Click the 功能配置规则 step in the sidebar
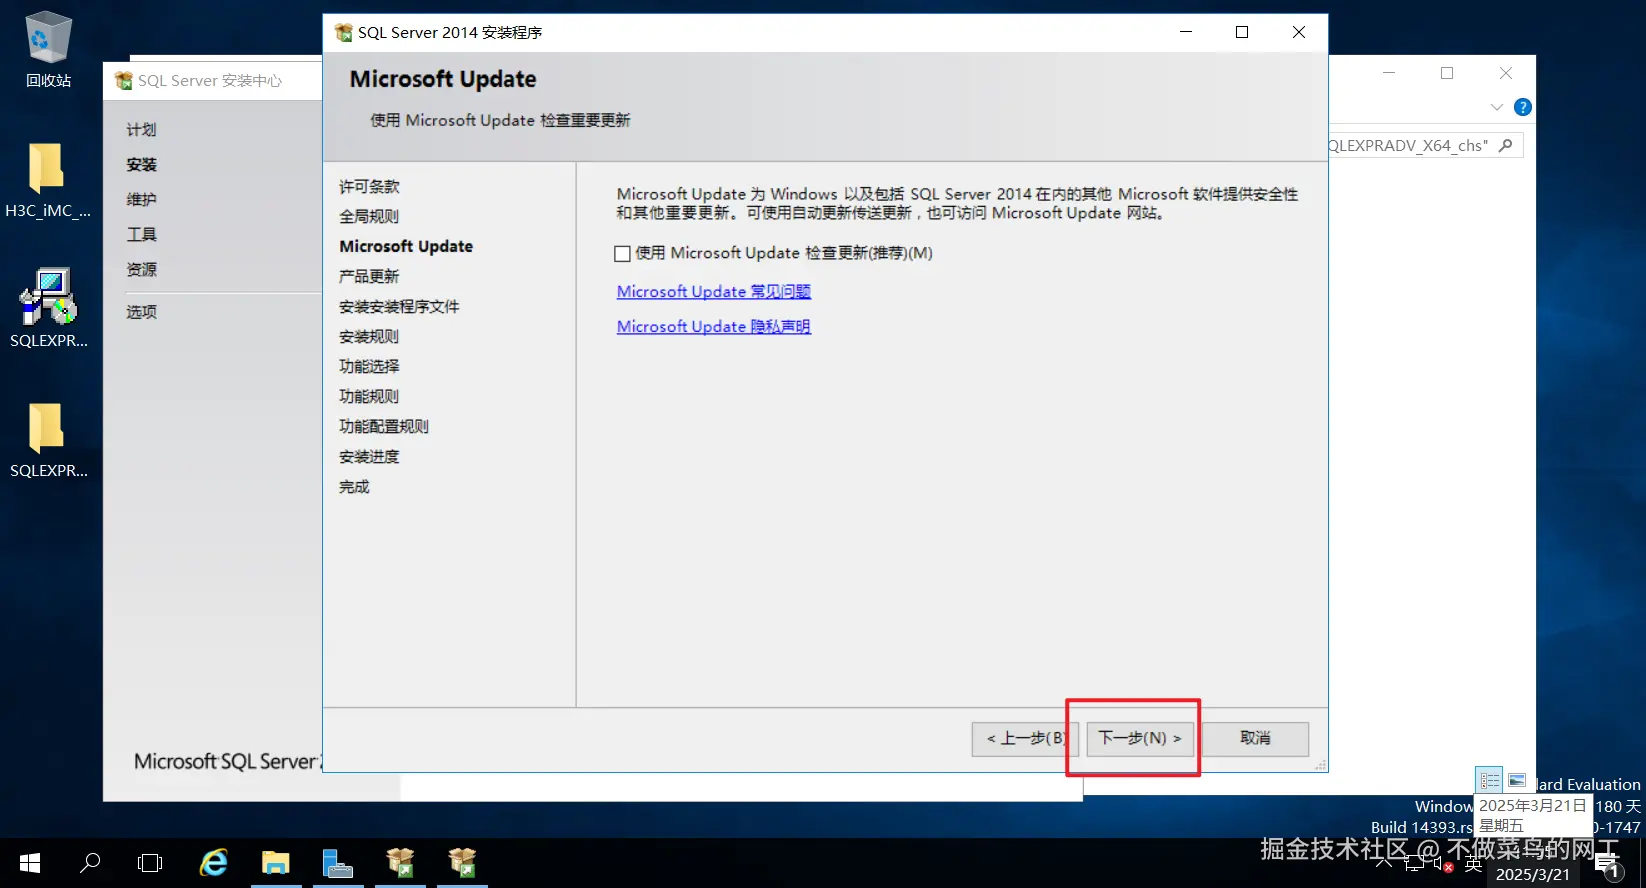The height and width of the screenshot is (888, 1646). 384,427
